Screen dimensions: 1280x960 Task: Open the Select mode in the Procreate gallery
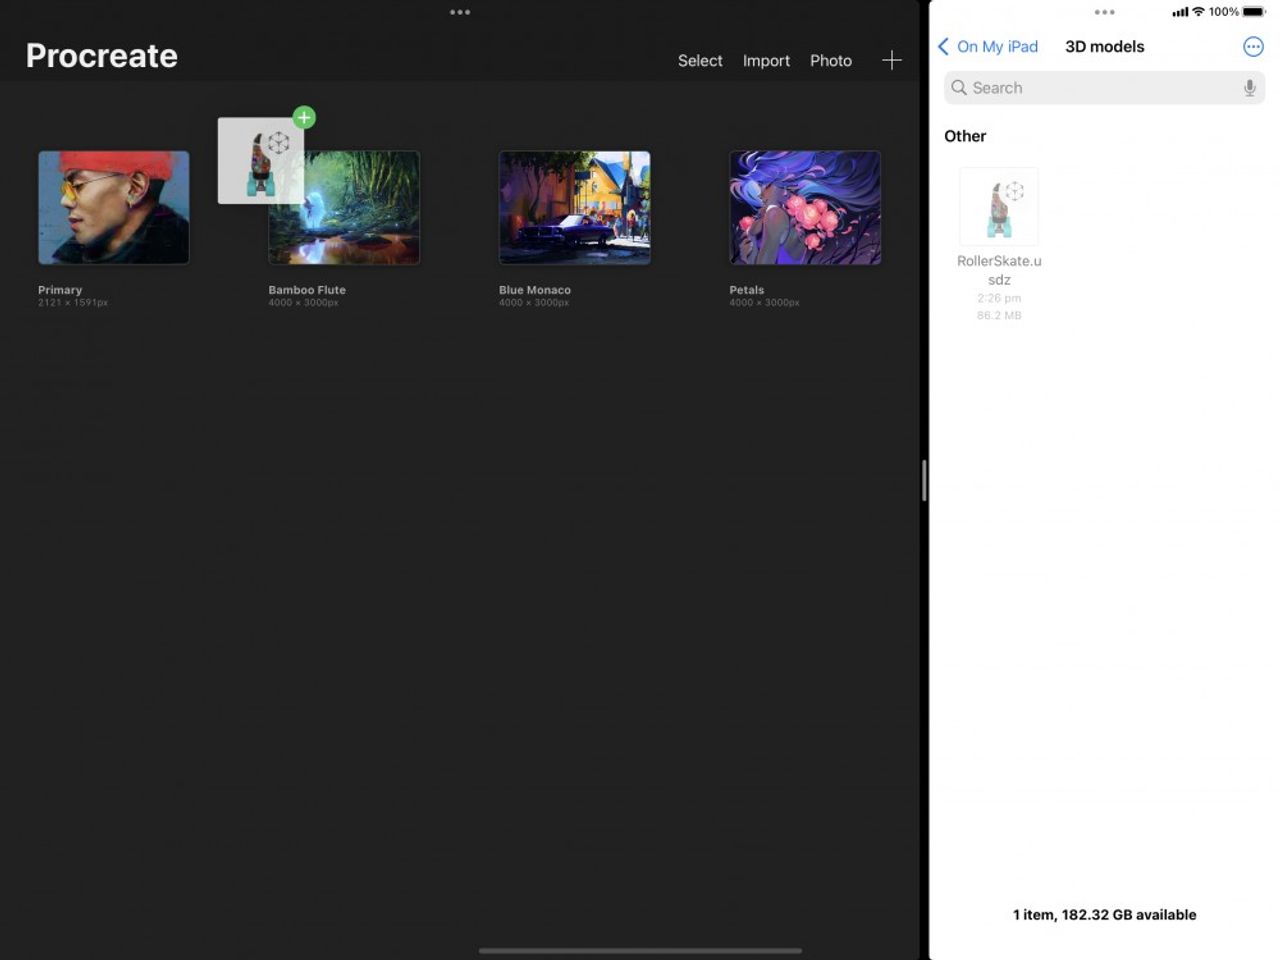click(x=699, y=60)
